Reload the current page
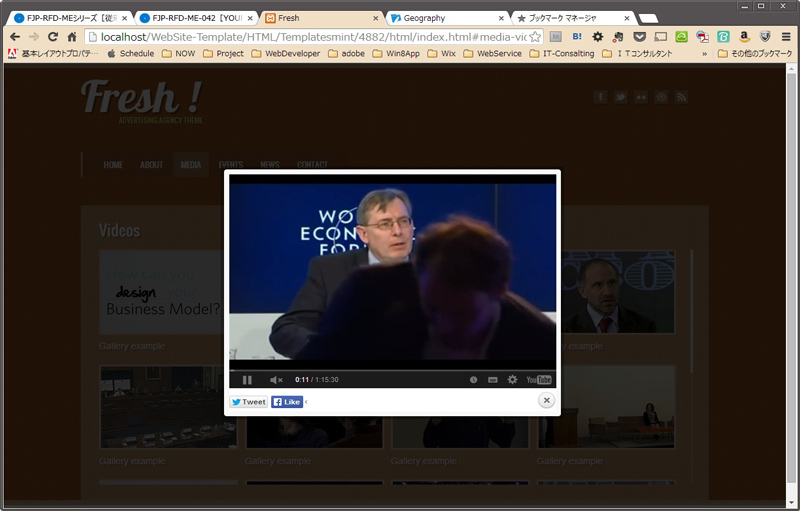Viewport: 800px width, 511px height. pyautogui.click(x=53, y=37)
